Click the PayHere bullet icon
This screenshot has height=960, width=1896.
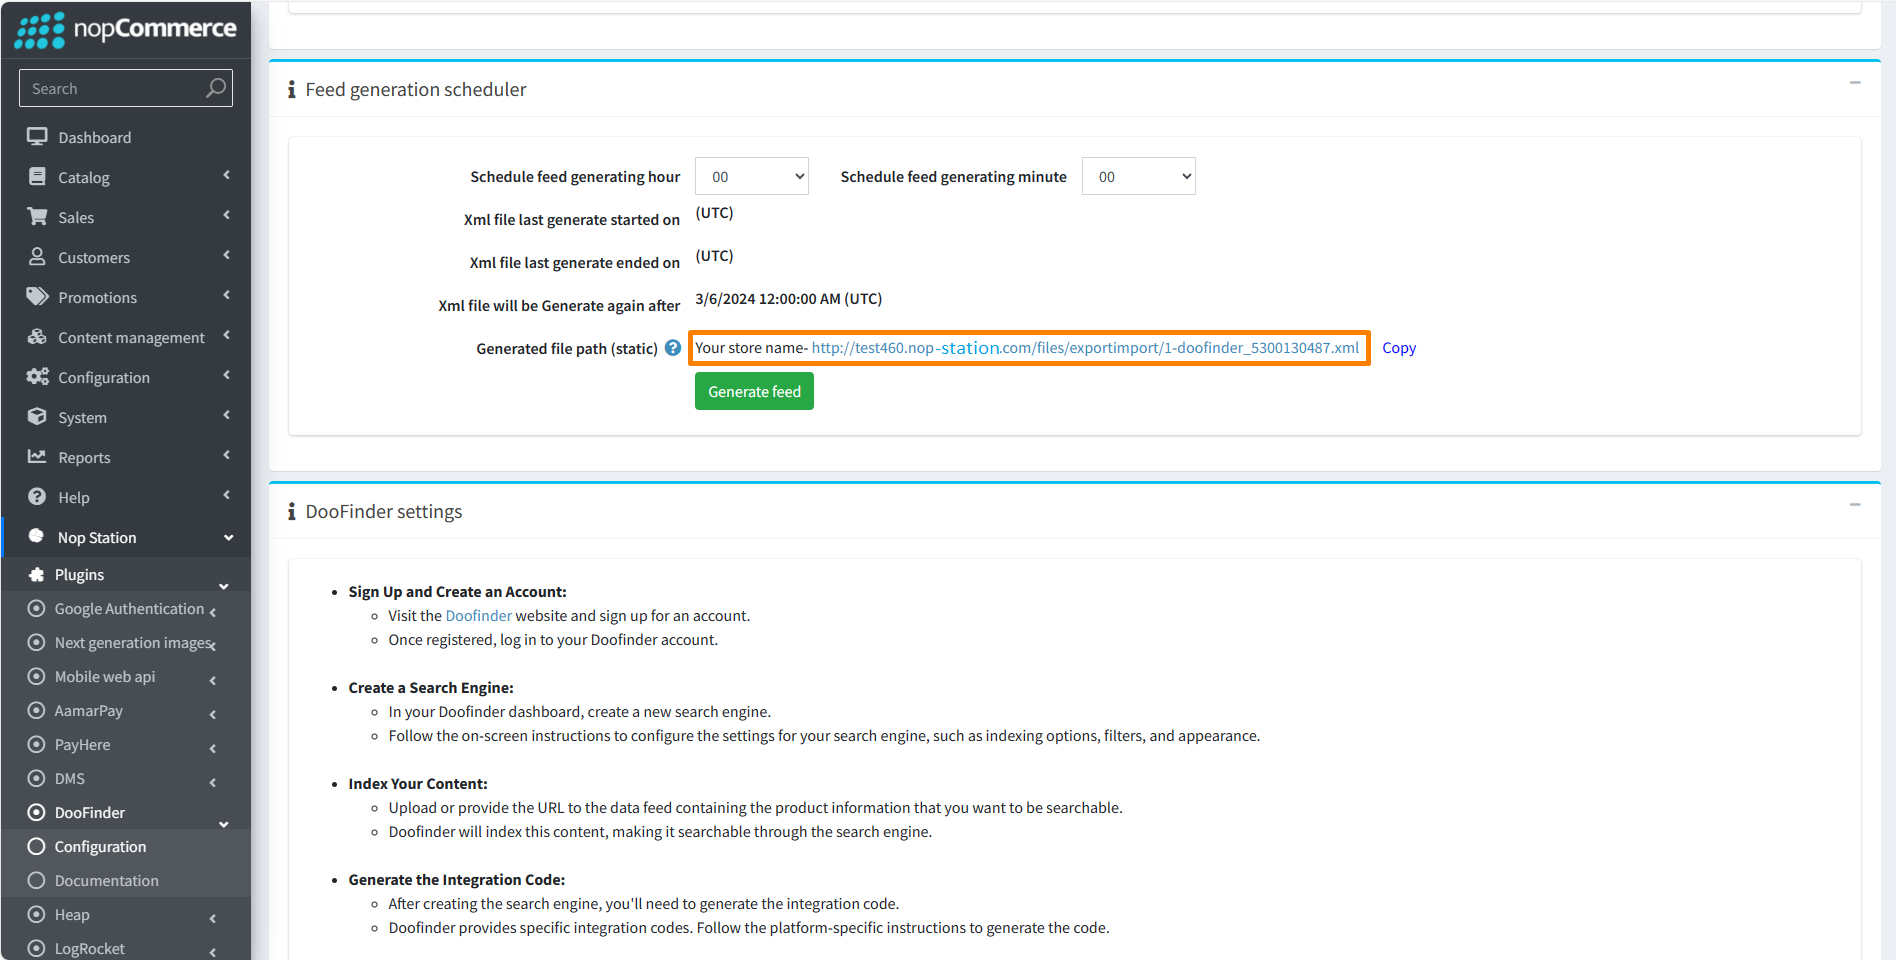37,744
